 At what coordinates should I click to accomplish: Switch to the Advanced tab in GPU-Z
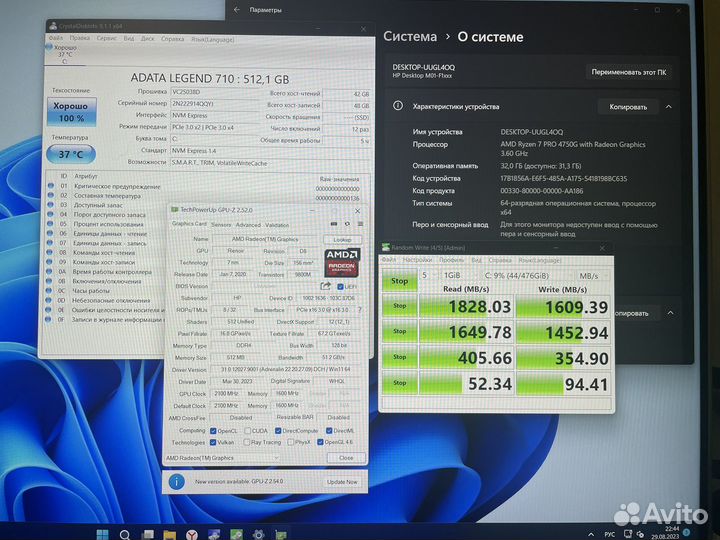point(248,225)
